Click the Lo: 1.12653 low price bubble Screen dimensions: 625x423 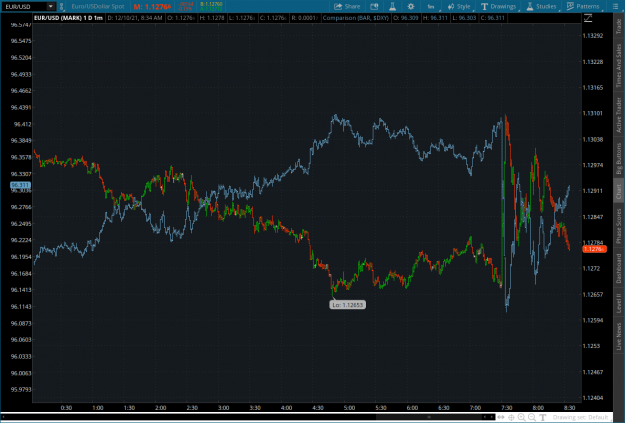coord(348,305)
